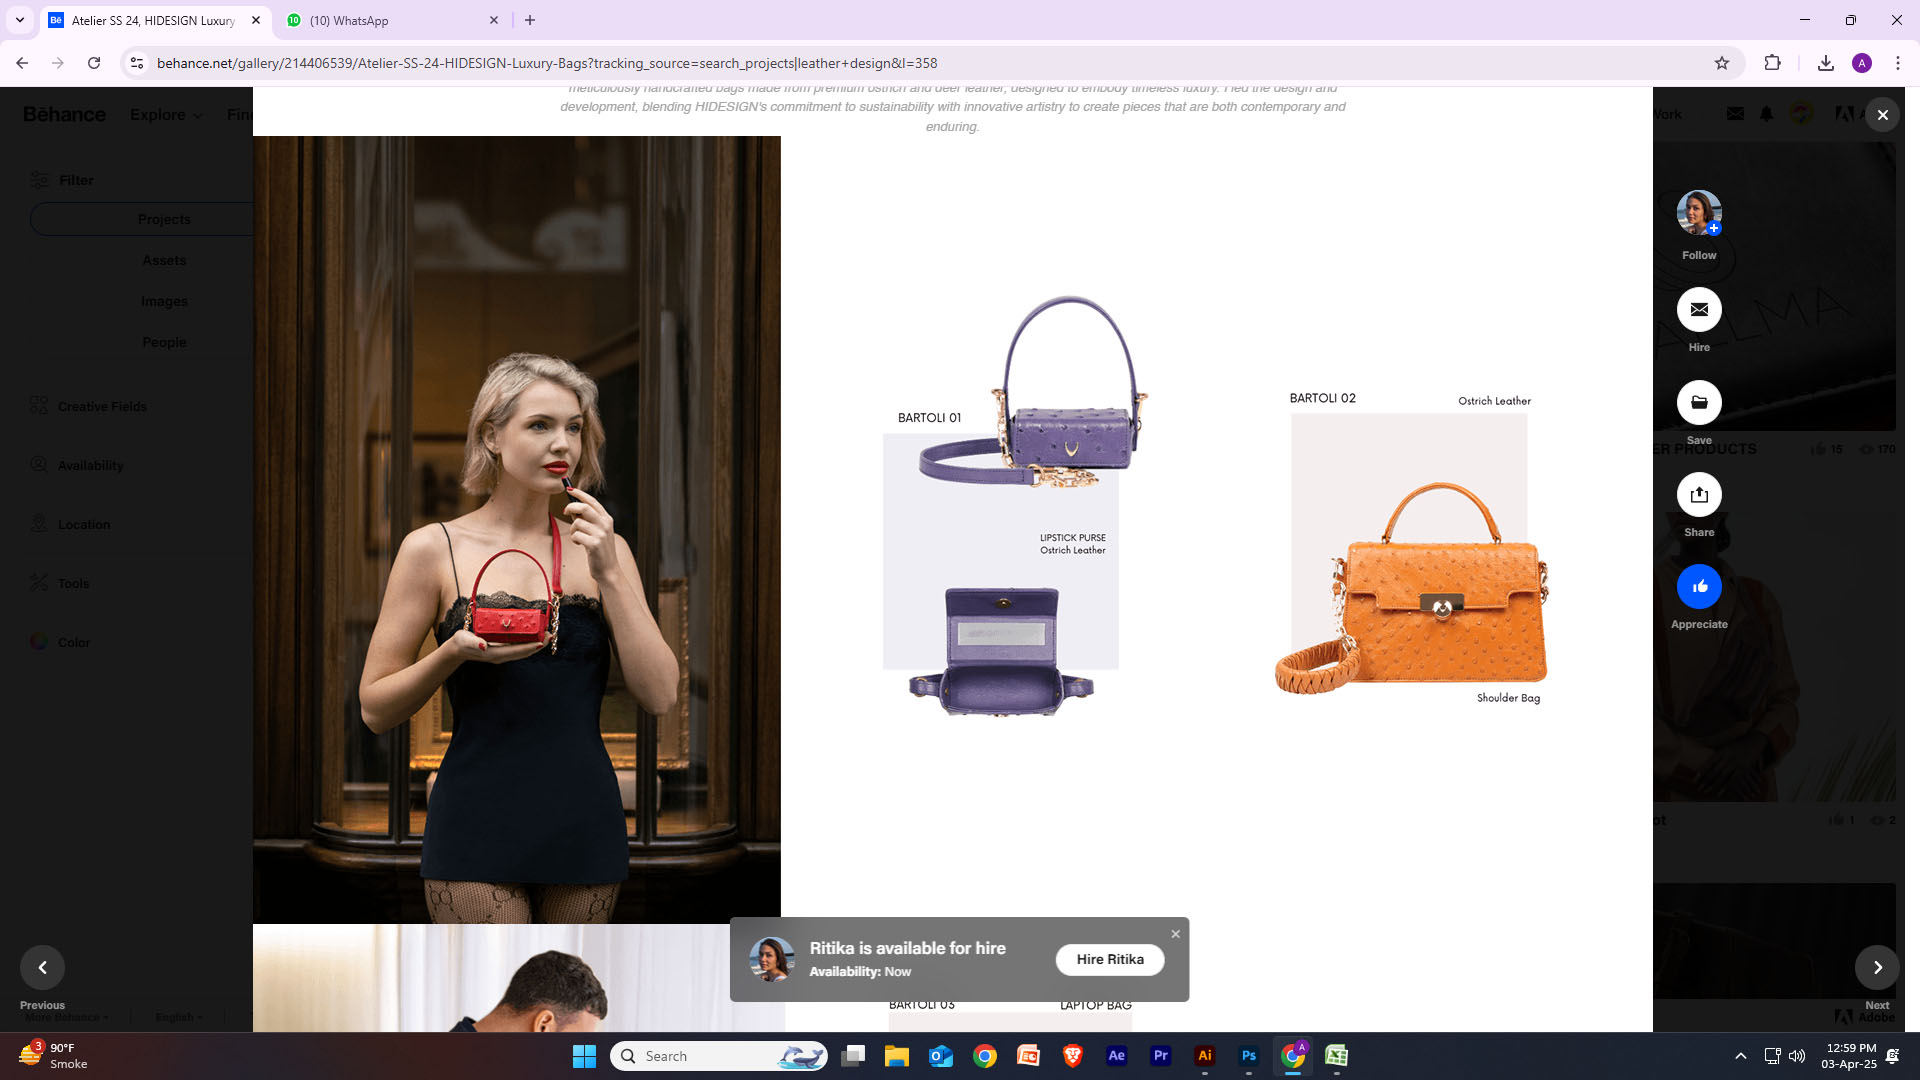This screenshot has height=1080, width=1920.
Task: Show hidden system tray icons
Action: point(1740,1056)
